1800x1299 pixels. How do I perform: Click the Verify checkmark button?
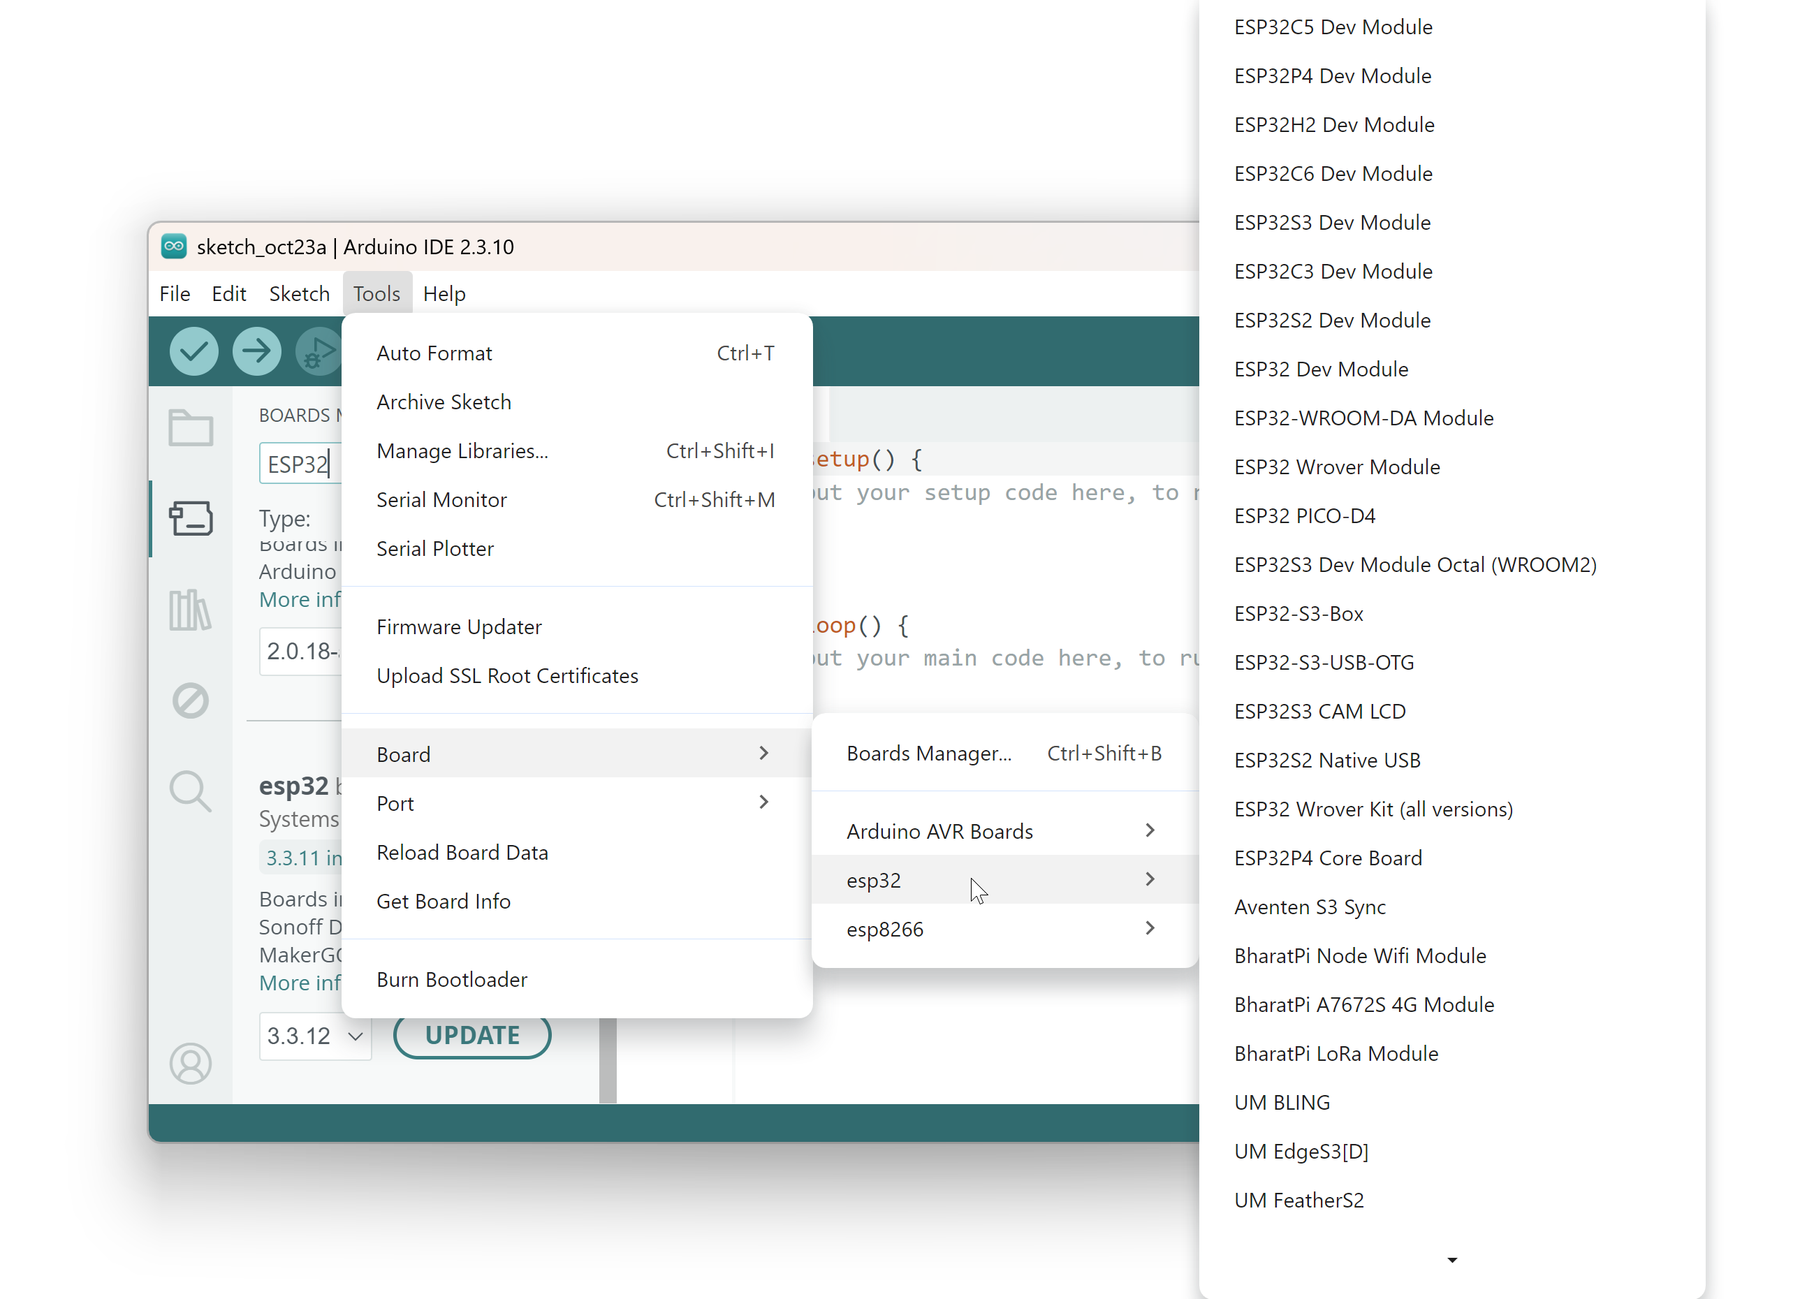click(194, 351)
